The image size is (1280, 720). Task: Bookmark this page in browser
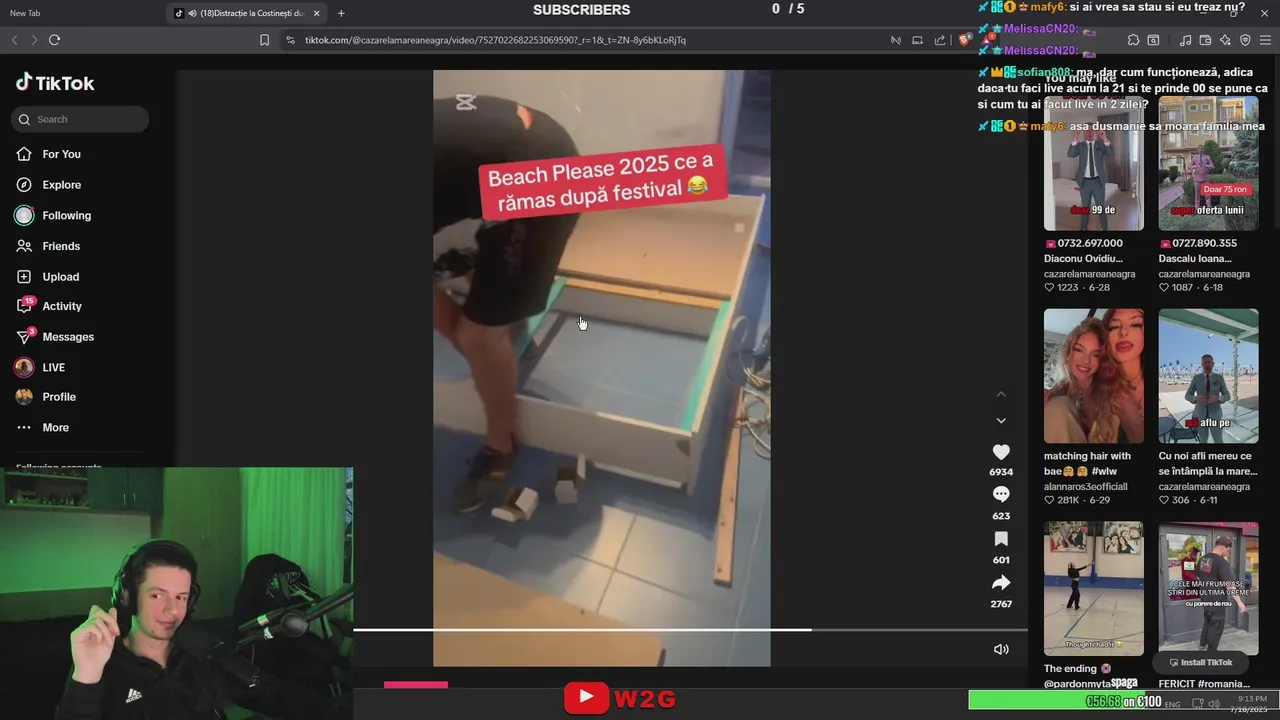(x=264, y=40)
